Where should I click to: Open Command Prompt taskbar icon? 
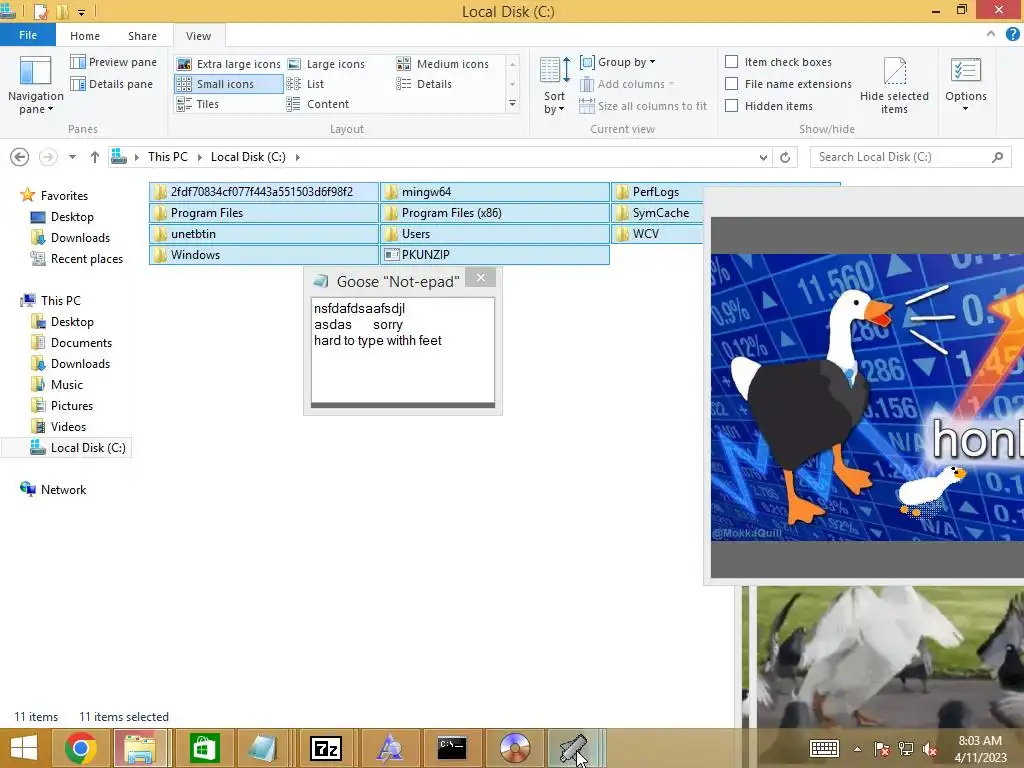pyautogui.click(x=452, y=748)
